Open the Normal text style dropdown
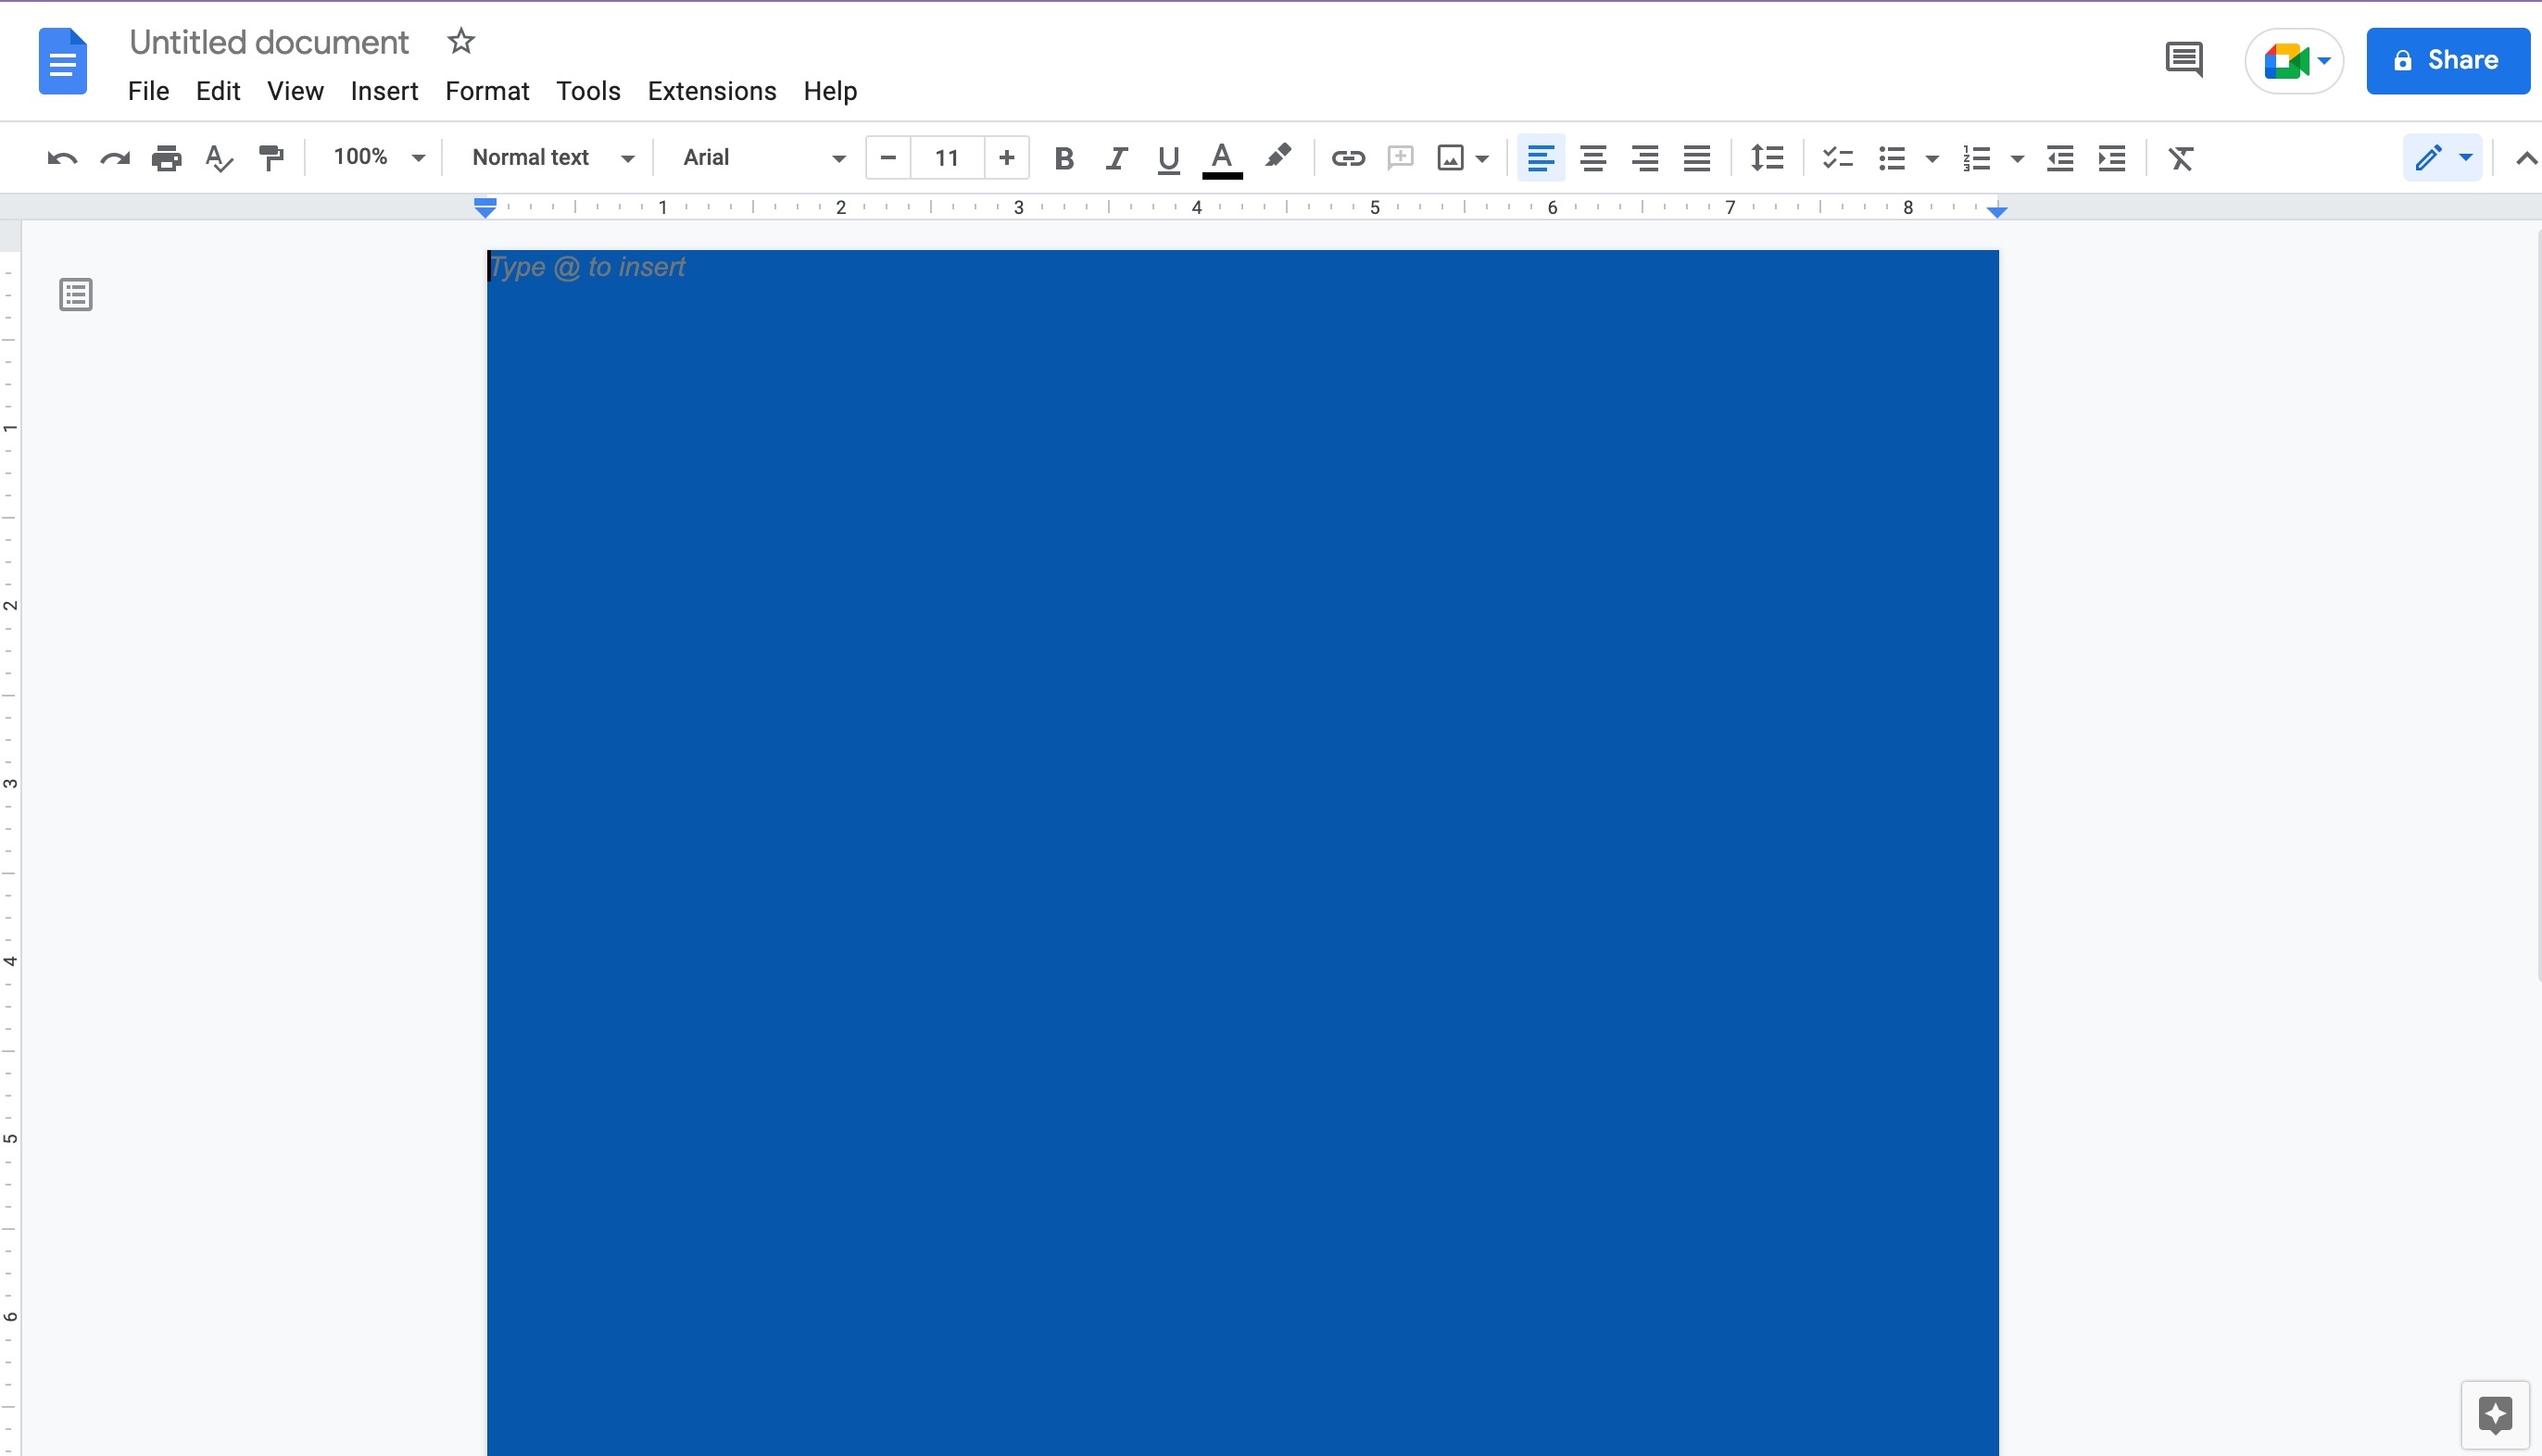Viewport: 2542px width, 1456px height. click(x=552, y=158)
